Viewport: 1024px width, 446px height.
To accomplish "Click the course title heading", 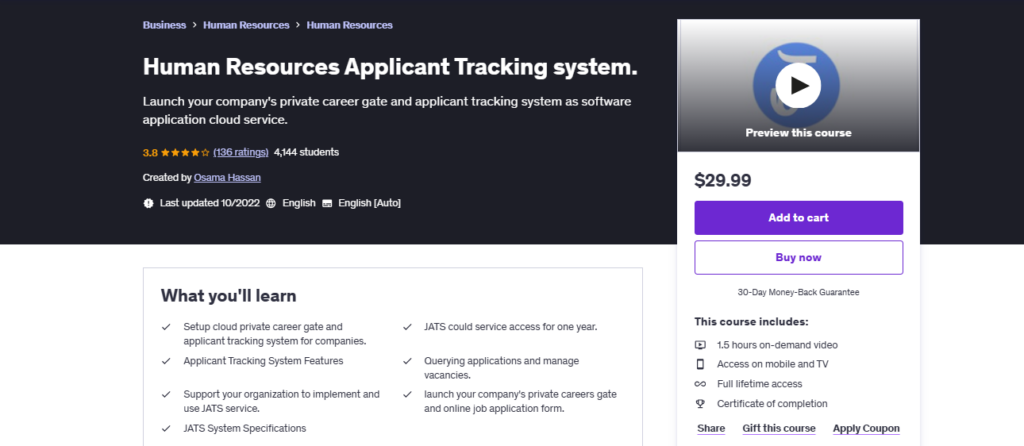I will coord(390,67).
